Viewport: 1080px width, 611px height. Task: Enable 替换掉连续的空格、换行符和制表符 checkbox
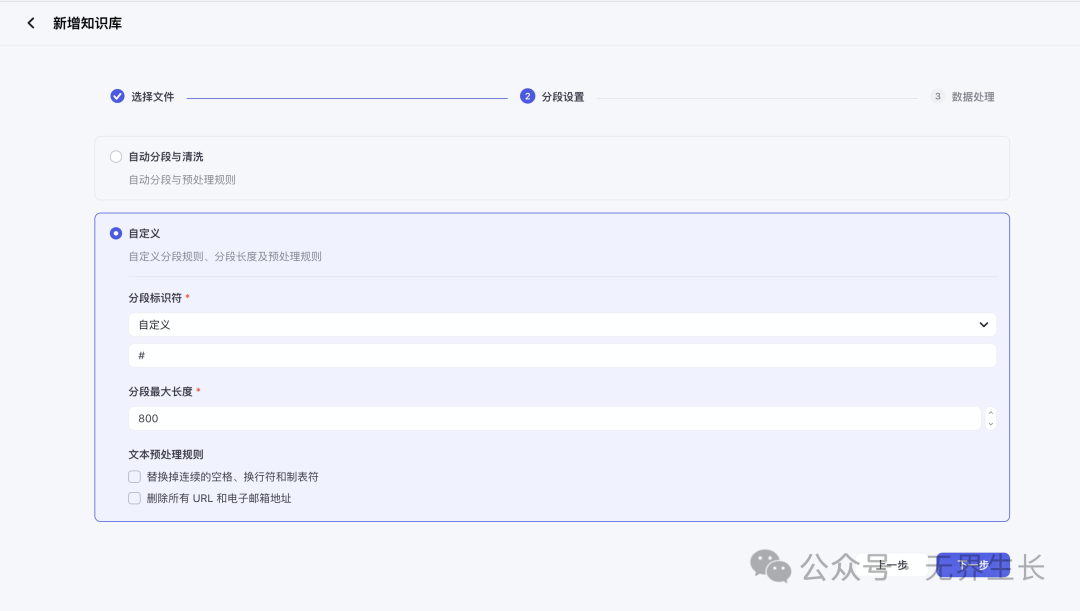135,477
